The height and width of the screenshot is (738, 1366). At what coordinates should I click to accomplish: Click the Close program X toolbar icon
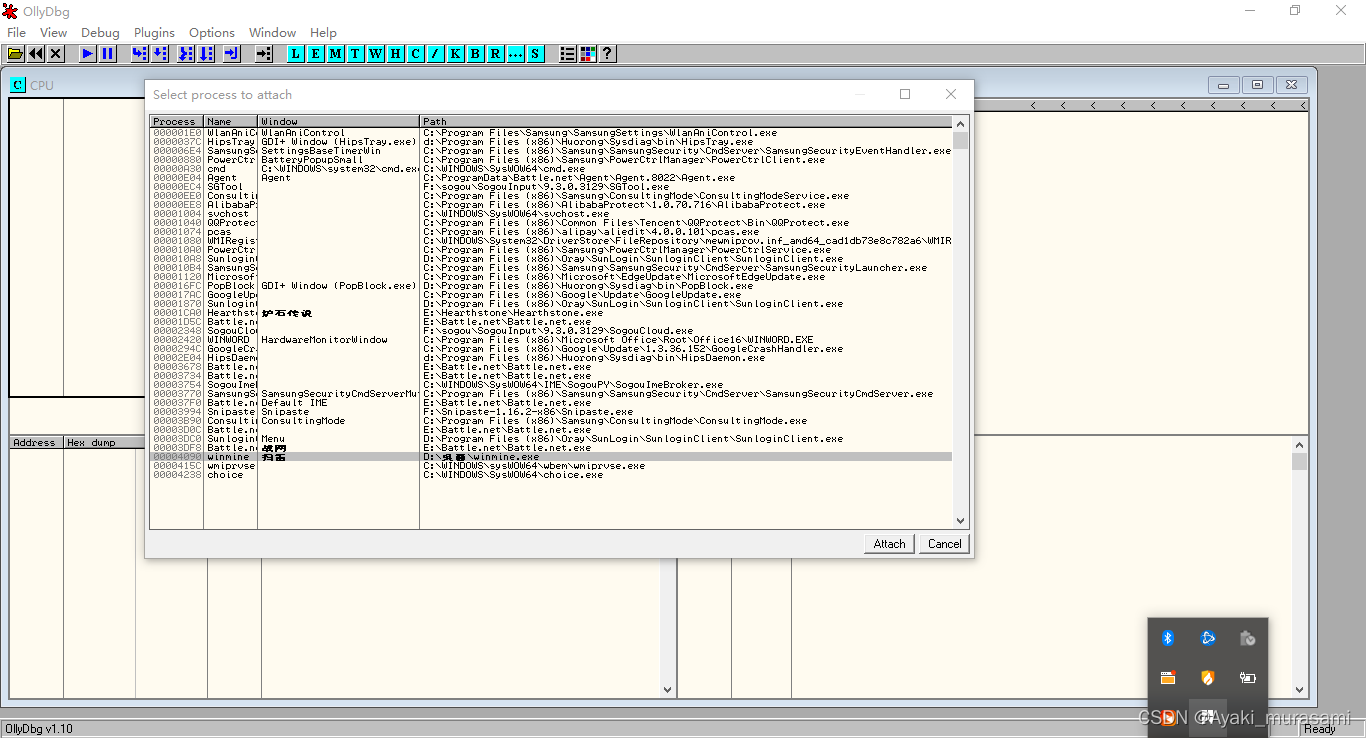pos(56,54)
